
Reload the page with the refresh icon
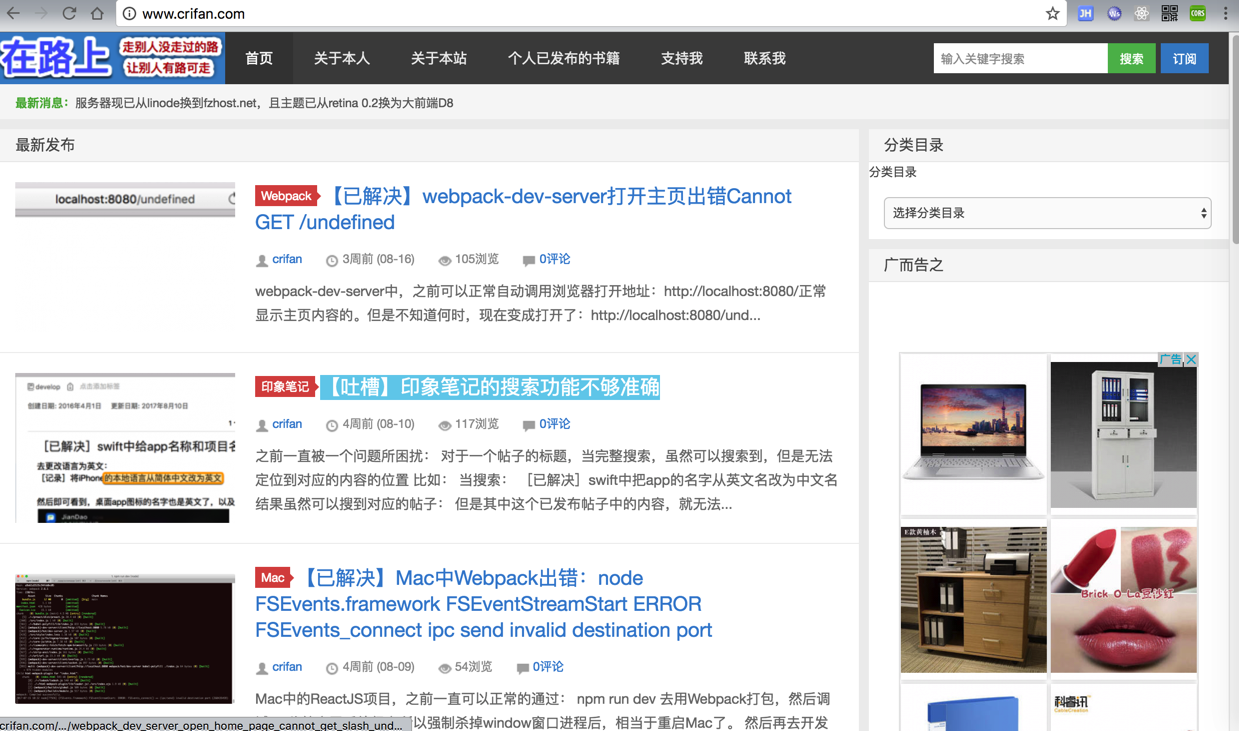tap(69, 14)
